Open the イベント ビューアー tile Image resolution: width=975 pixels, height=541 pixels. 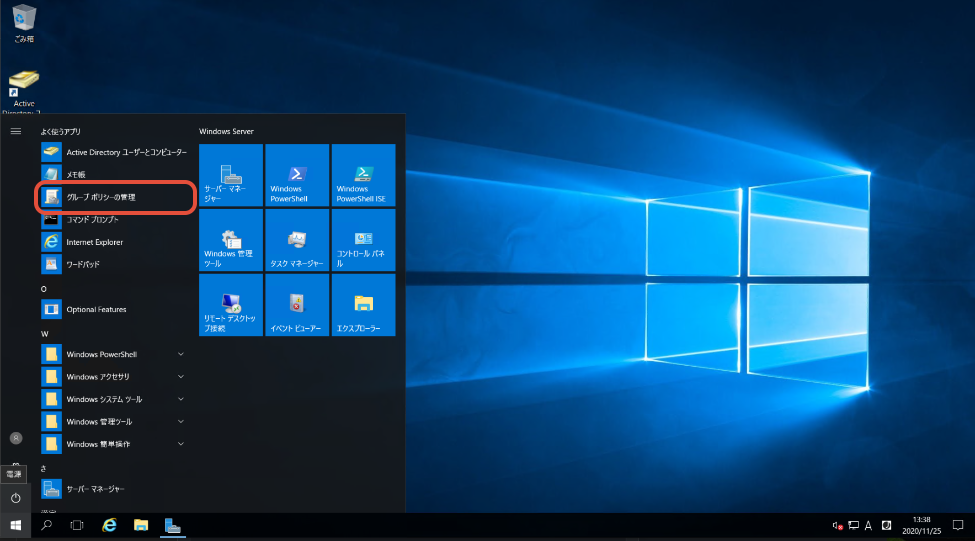tap(297, 305)
